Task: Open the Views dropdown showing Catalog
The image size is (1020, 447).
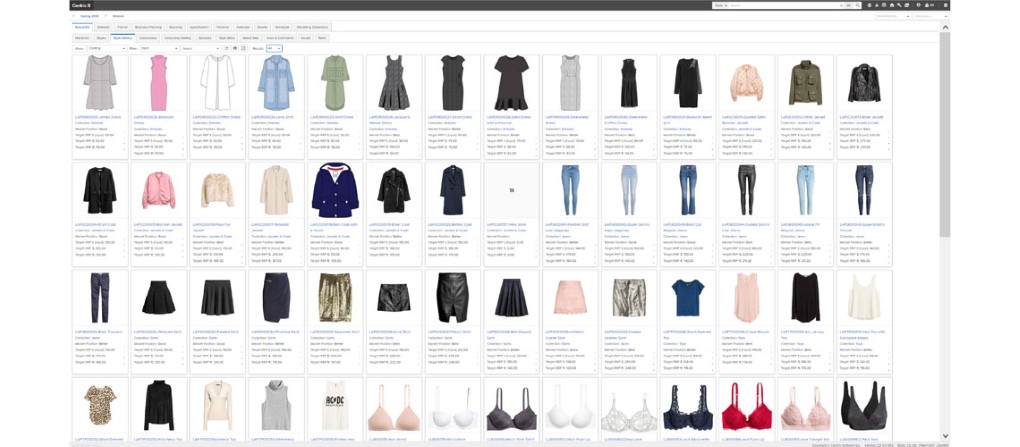Action: point(107,48)
